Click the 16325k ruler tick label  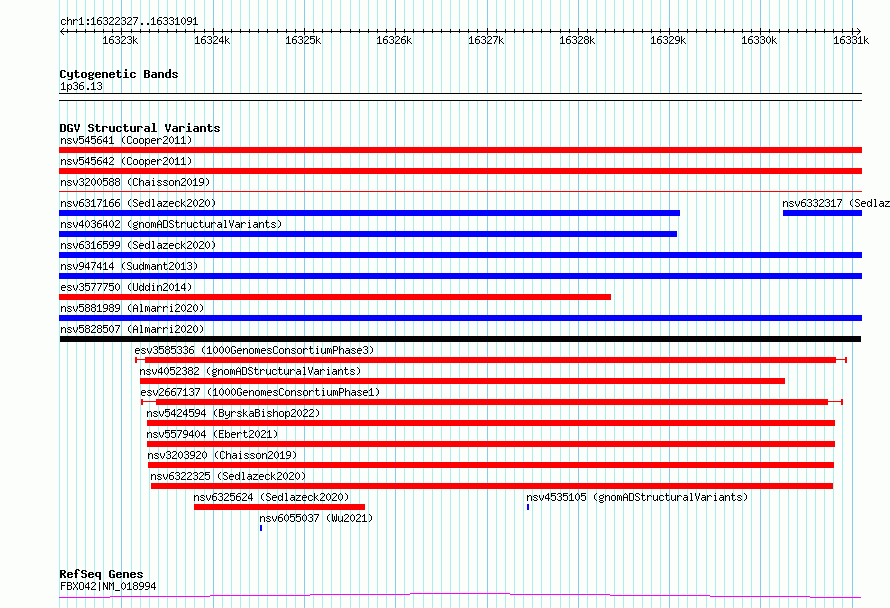click(303, 40)
